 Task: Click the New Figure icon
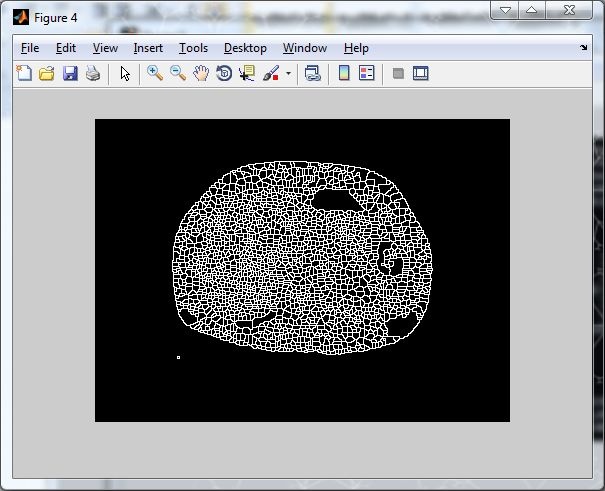click(23, 73)
